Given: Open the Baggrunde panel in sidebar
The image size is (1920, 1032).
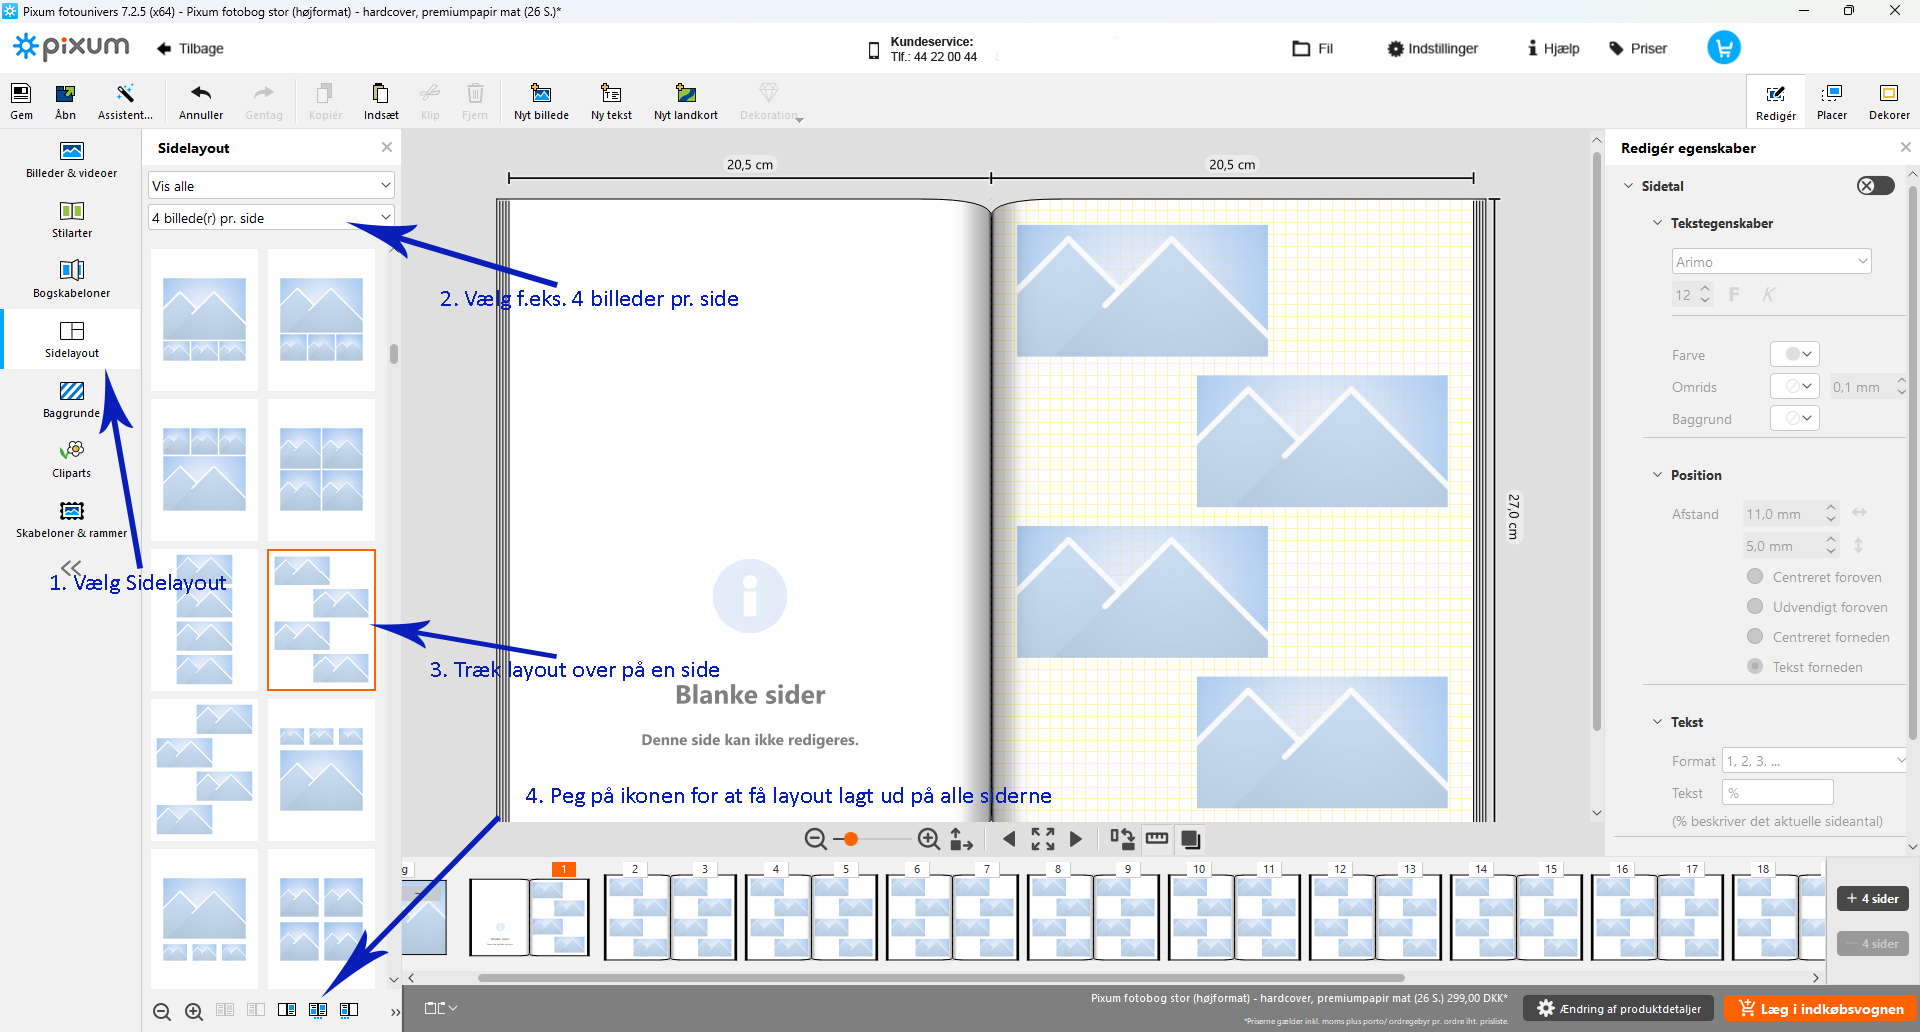Looking at the screenshot, I should 72,399.
